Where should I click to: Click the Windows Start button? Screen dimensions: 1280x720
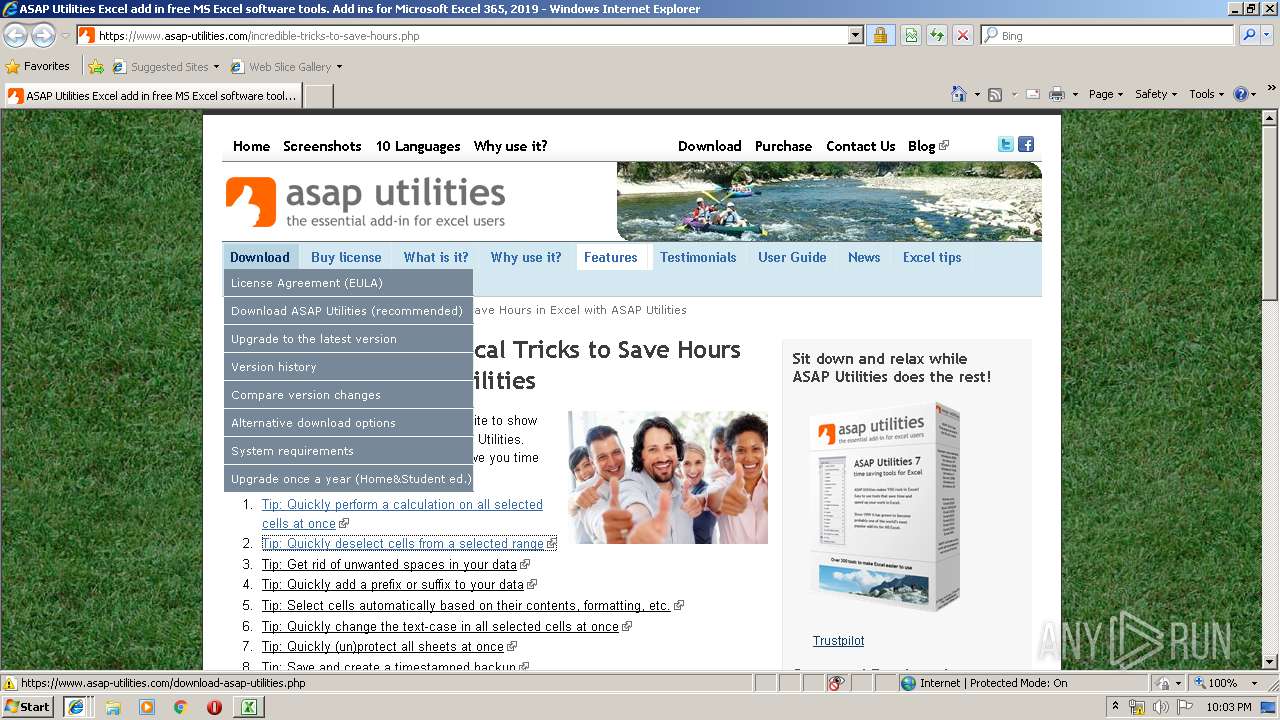pos(28,706)
